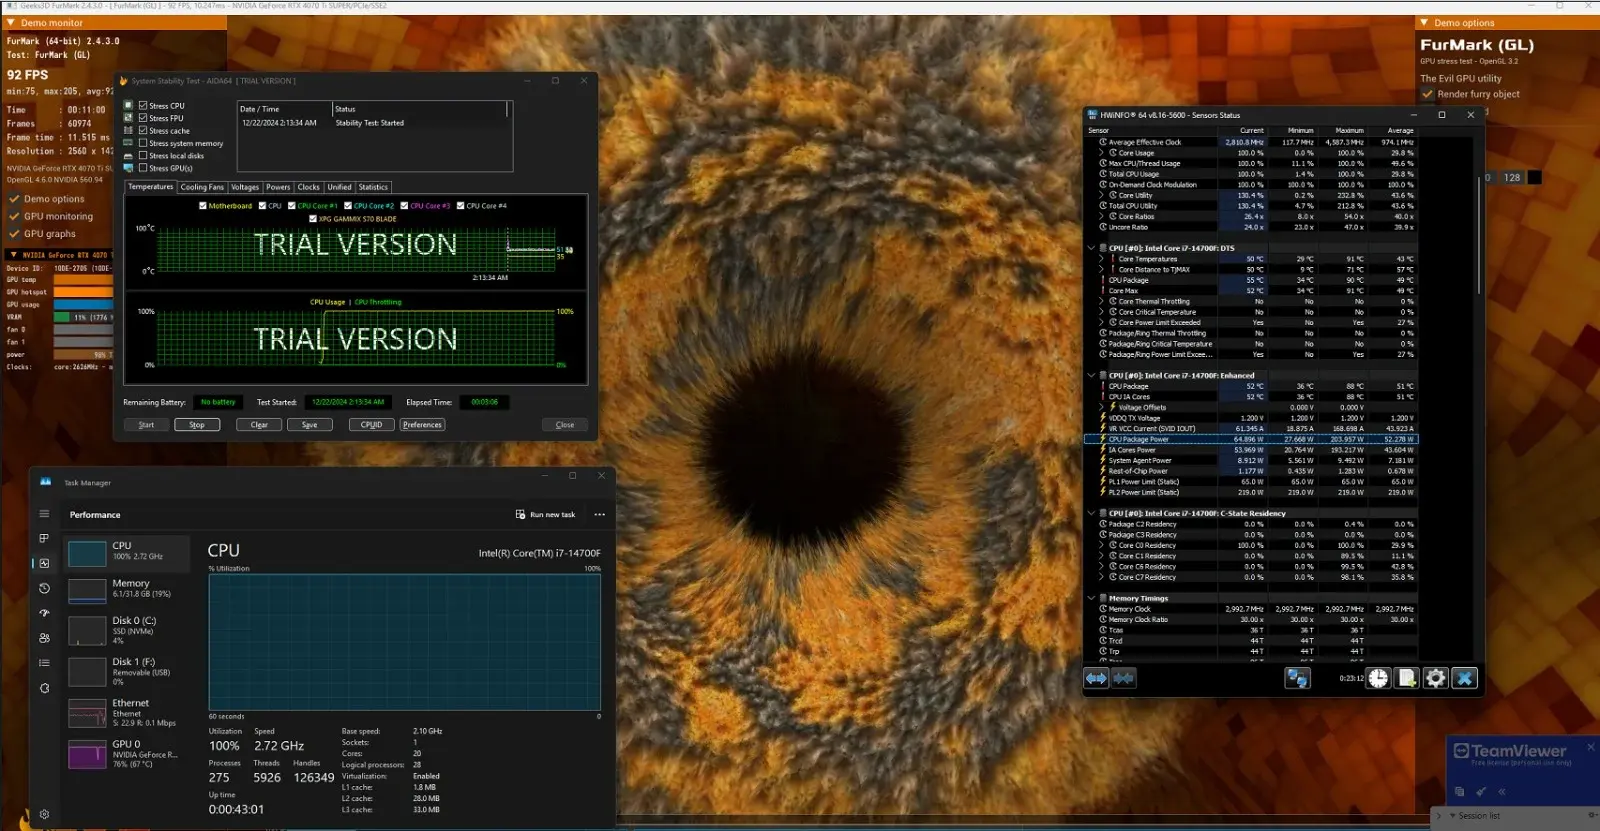The height and width of the screenshot is (831, 1600).
Task: Open Details page in Task Manager sidebar
Action: click(44, 663)
